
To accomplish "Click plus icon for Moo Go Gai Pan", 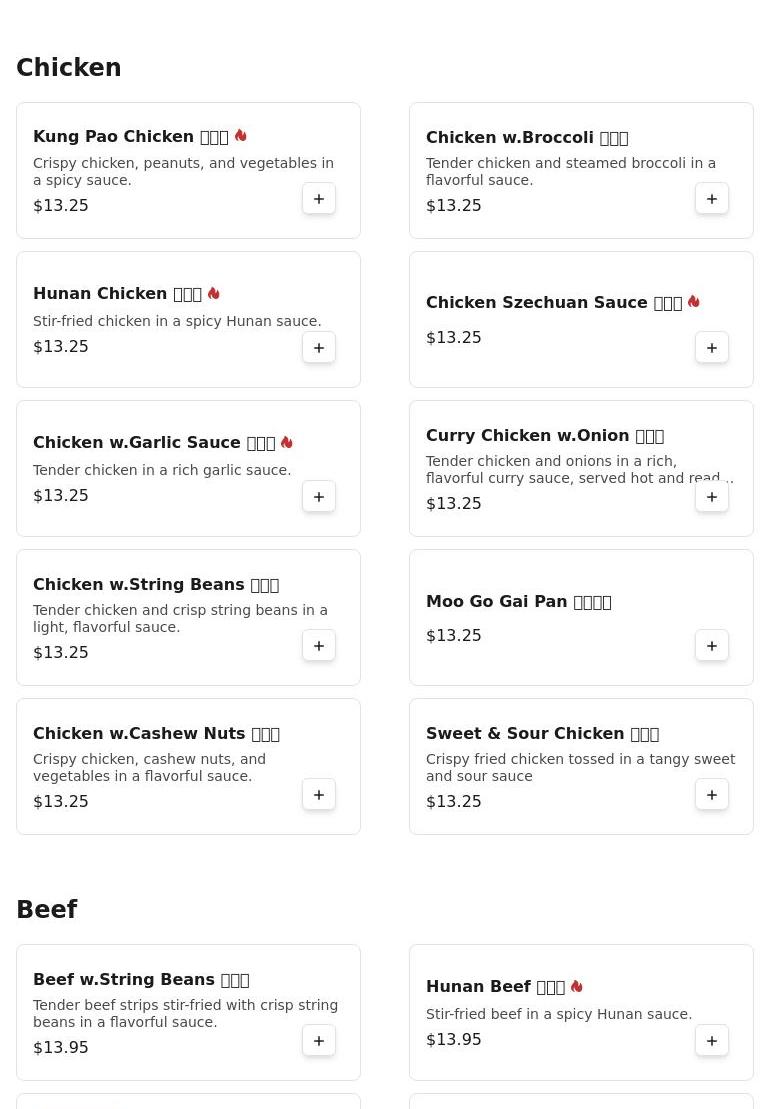I will coord(712,646).
